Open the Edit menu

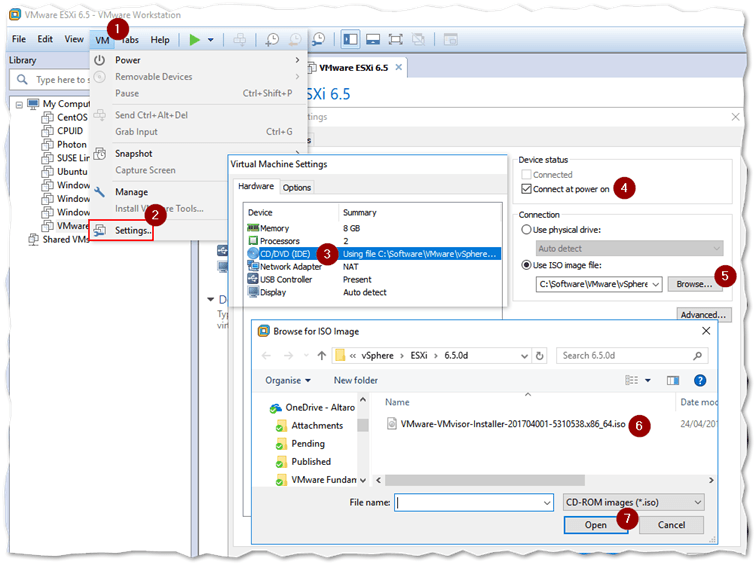point(45,39)
